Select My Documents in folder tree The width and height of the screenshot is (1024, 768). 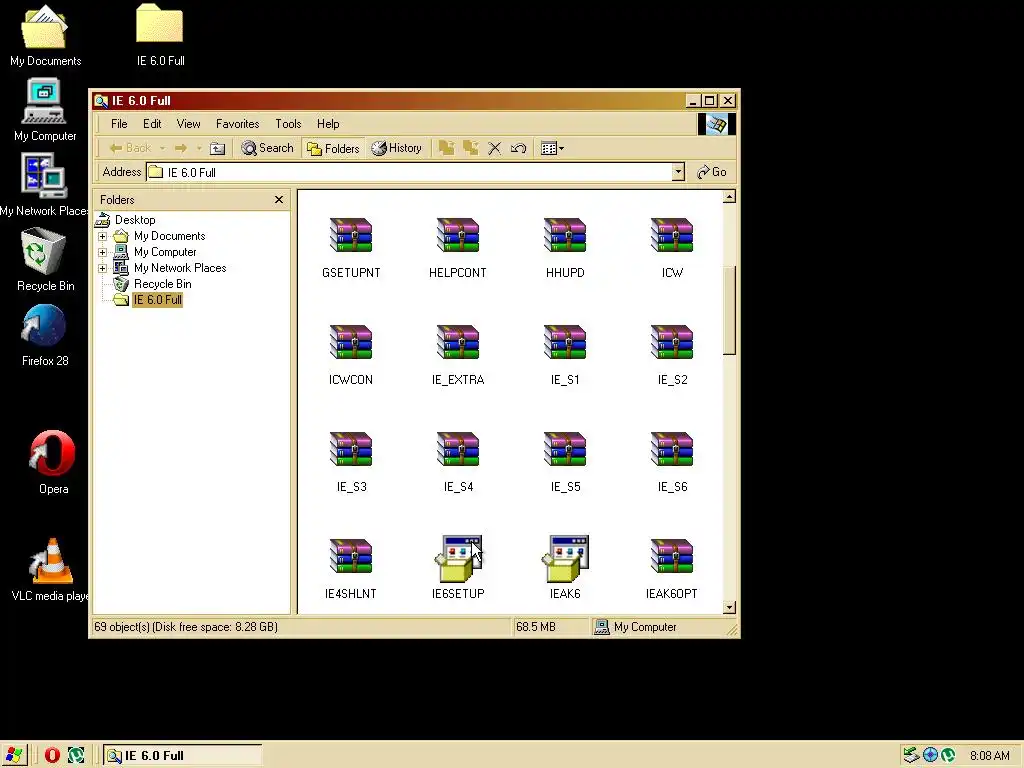pos(170,236)
